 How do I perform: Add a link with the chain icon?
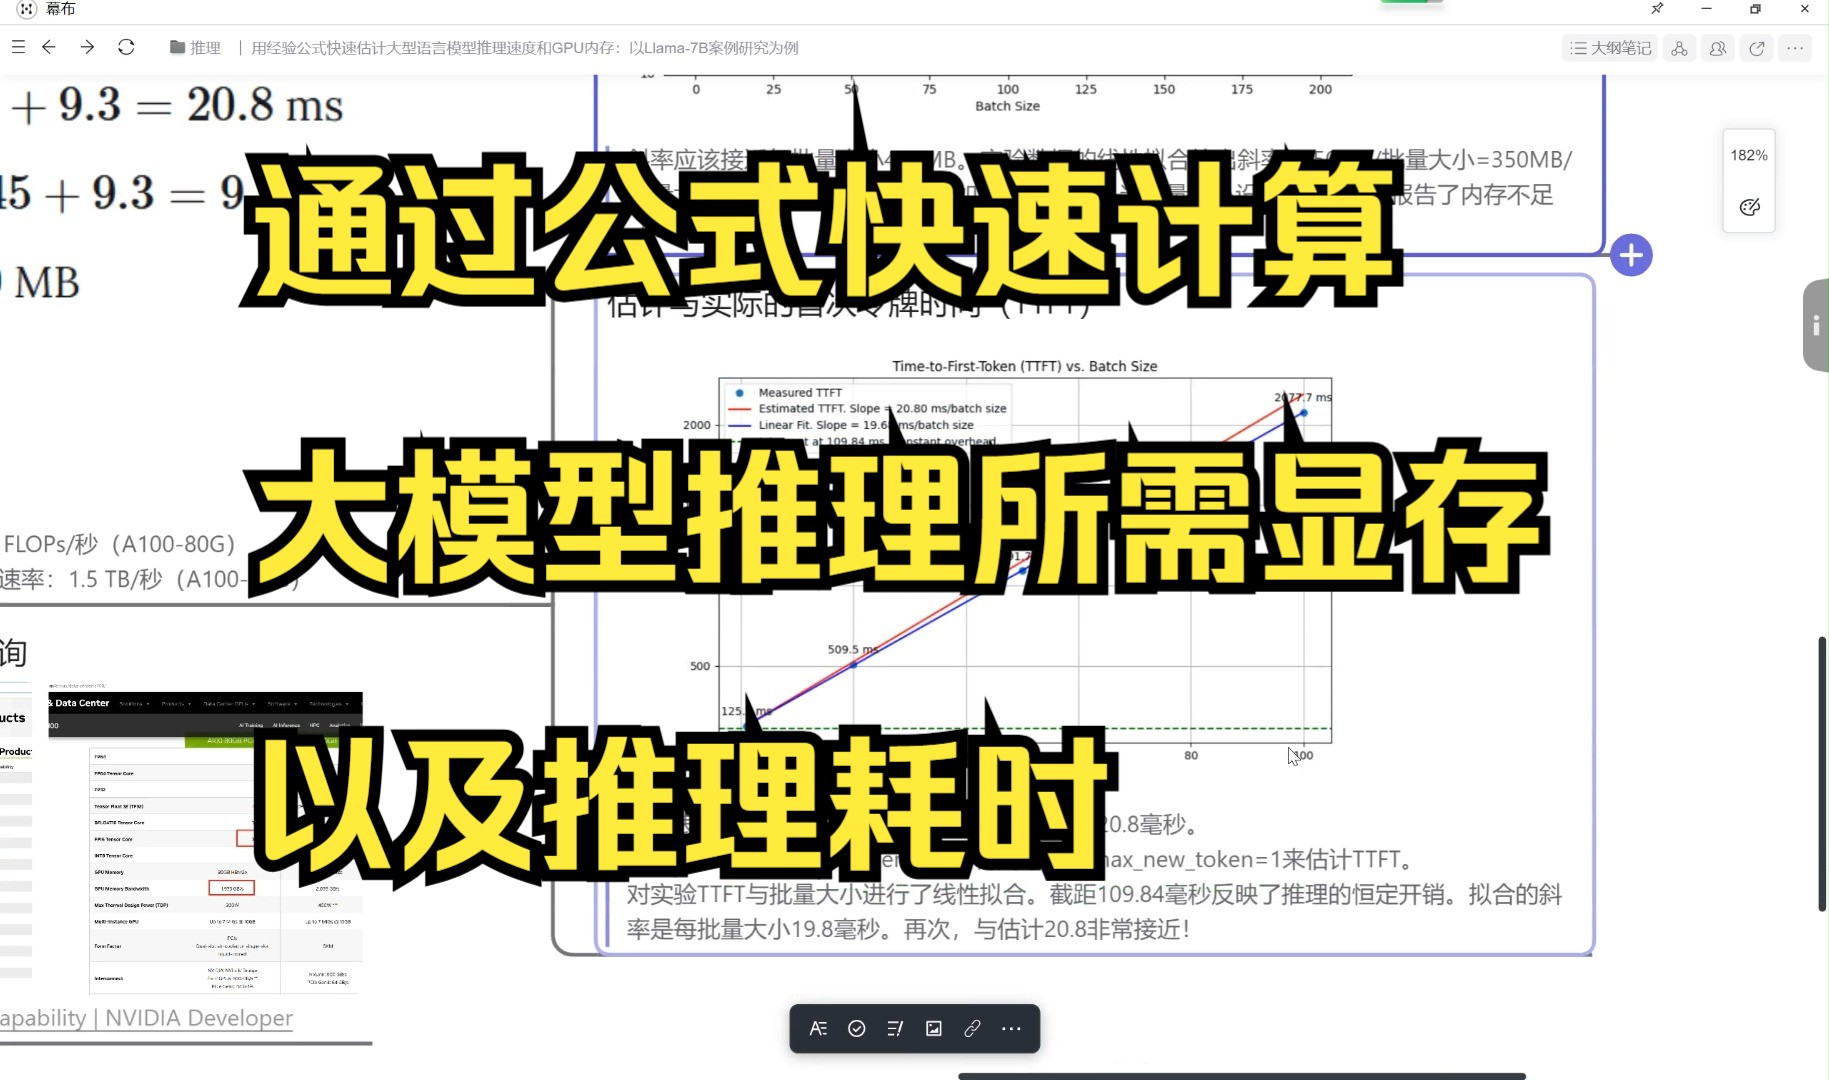click(971, 1028)
